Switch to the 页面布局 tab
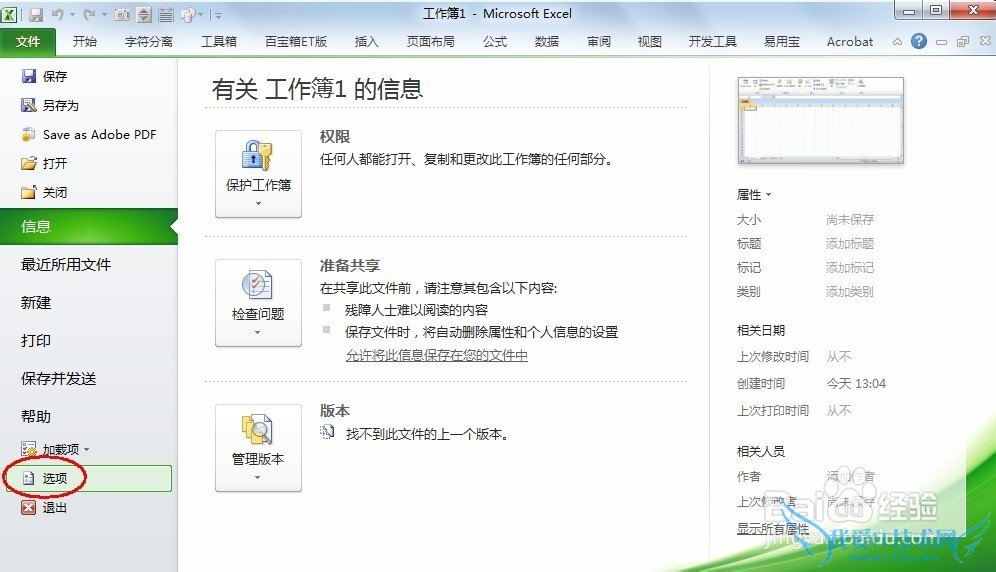996x572 pixels. tap(431, 42)
